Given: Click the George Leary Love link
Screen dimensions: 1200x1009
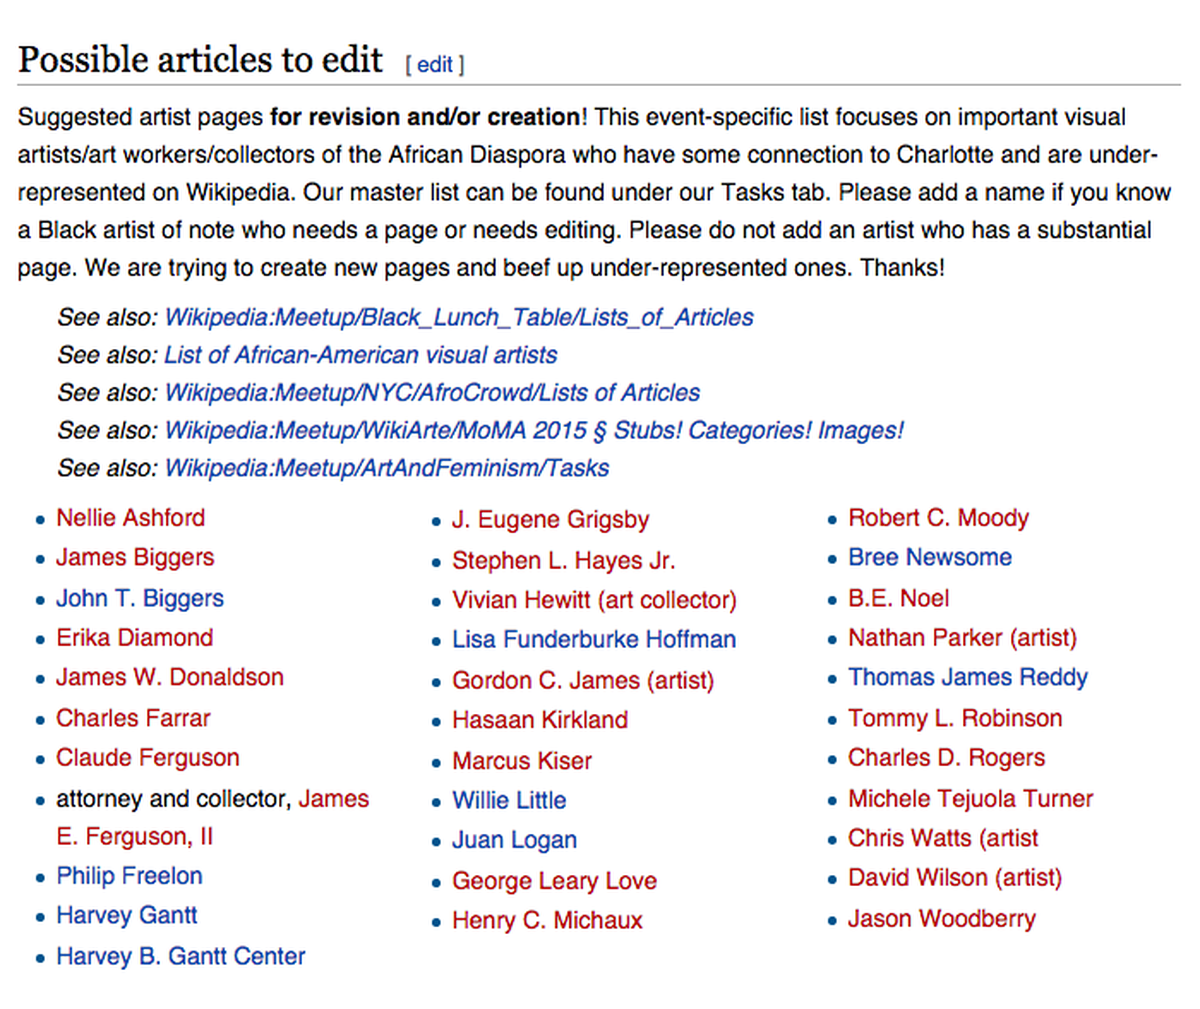Looking at the screenshot, I should [554, 881].
